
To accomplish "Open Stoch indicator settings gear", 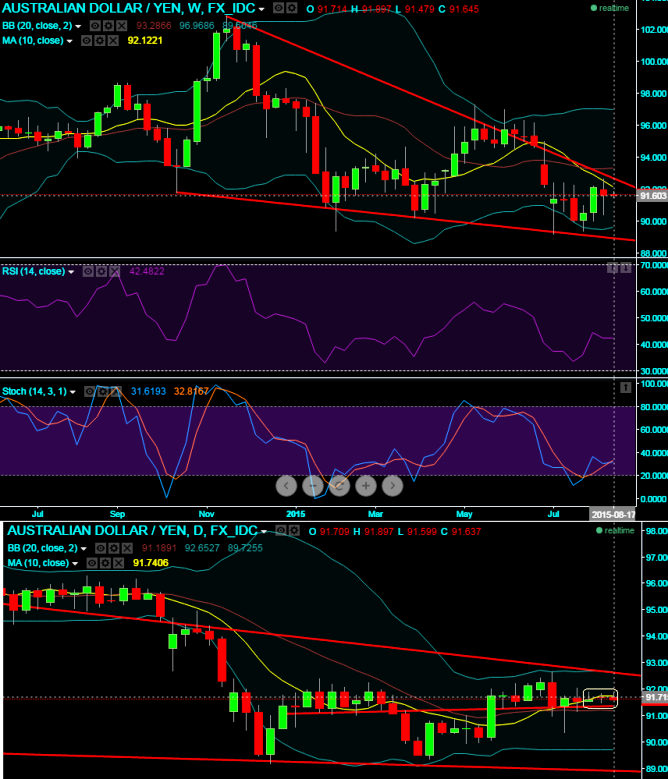I will tap(102, 391).
